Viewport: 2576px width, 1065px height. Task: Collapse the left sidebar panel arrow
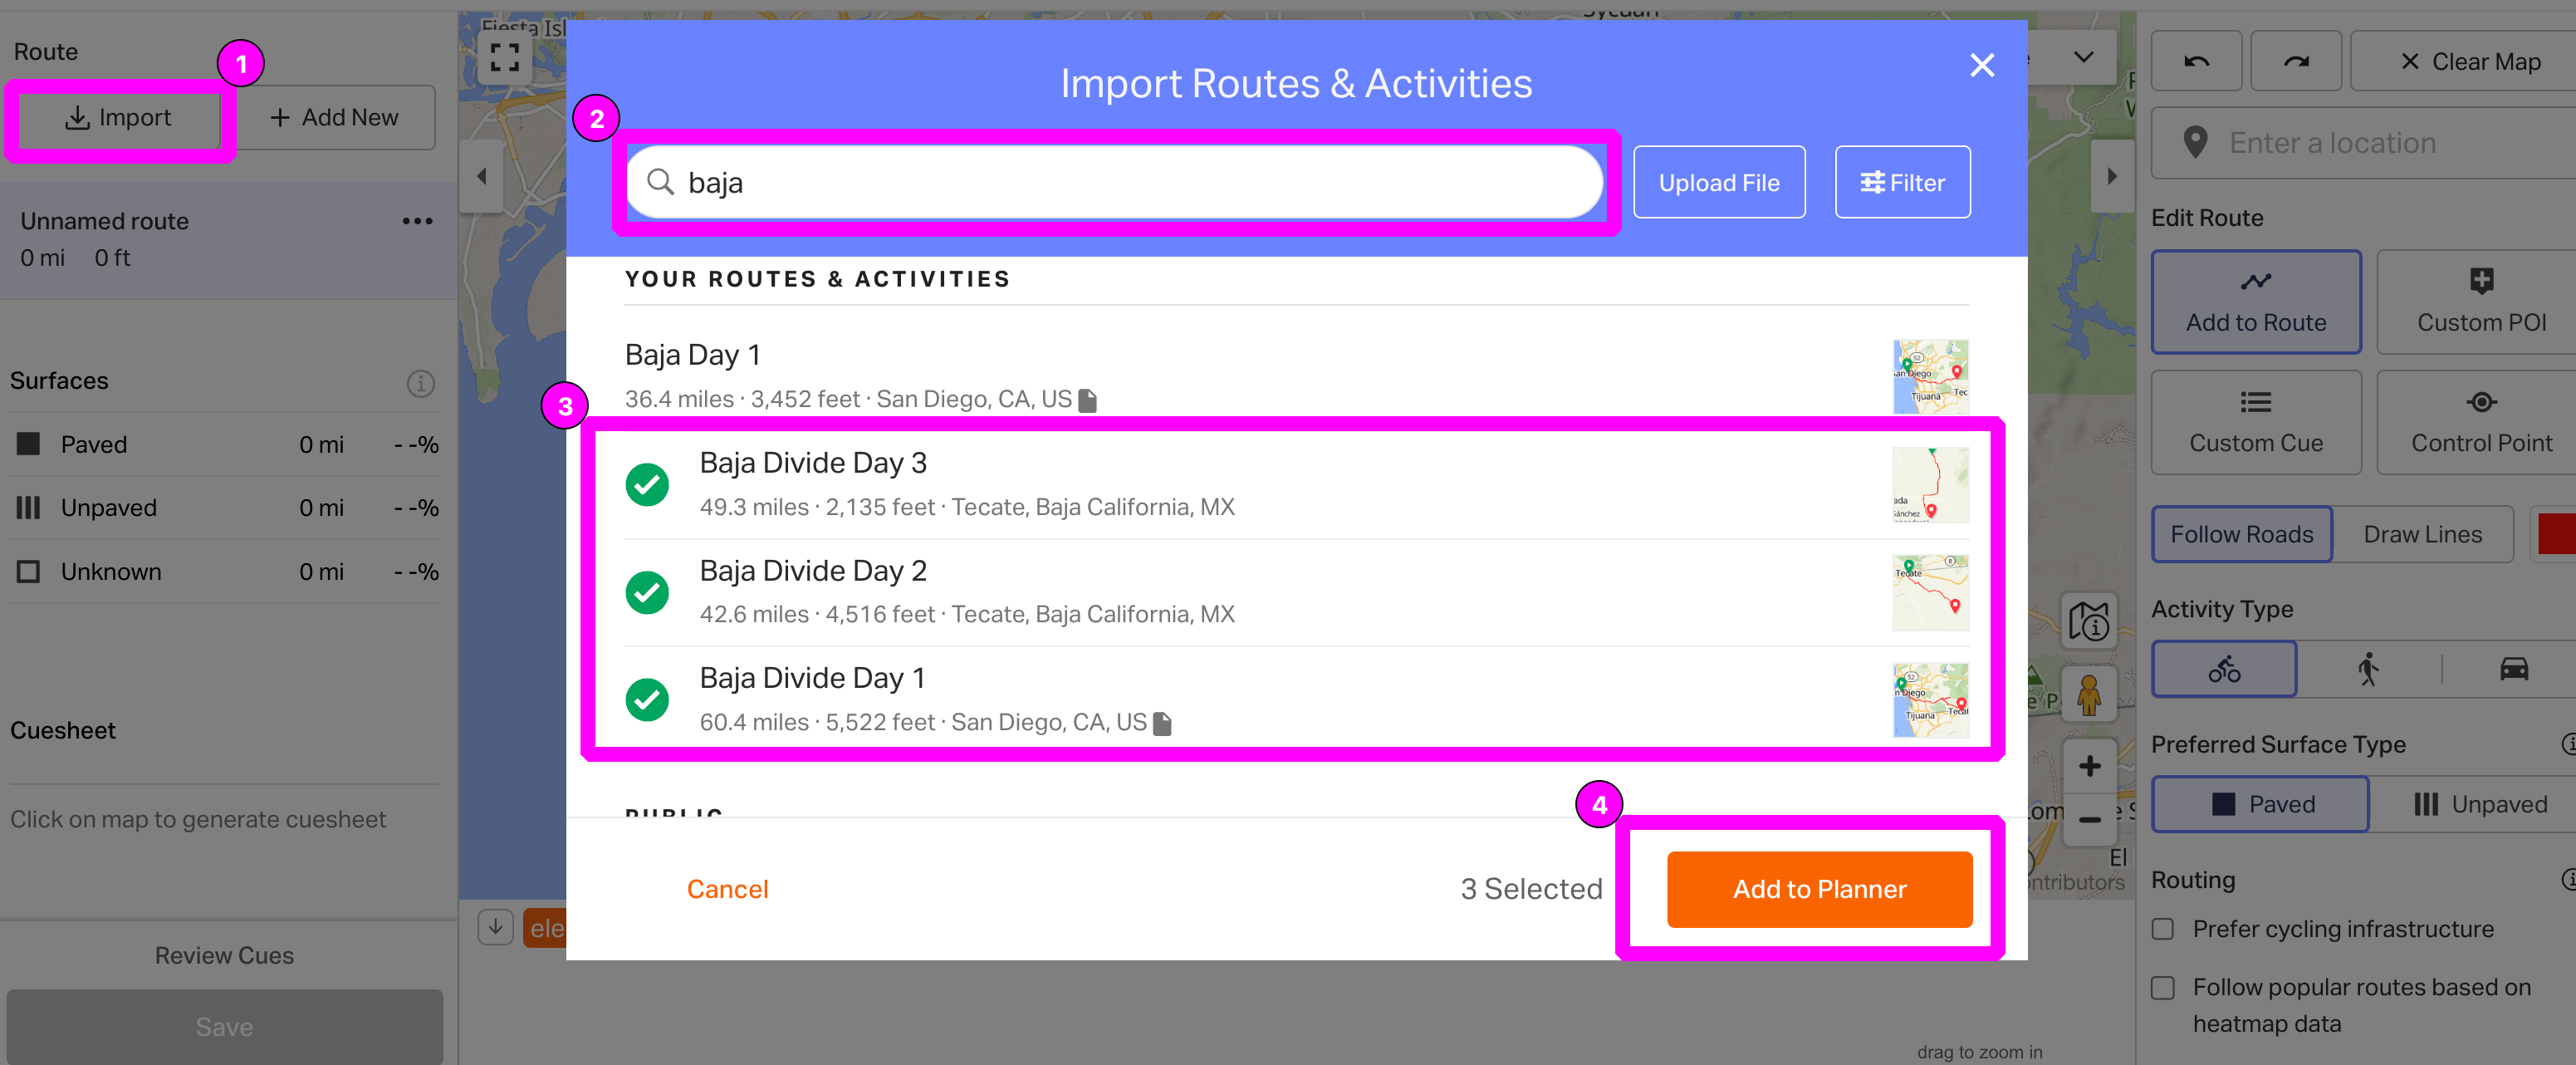tap(481, 177)
